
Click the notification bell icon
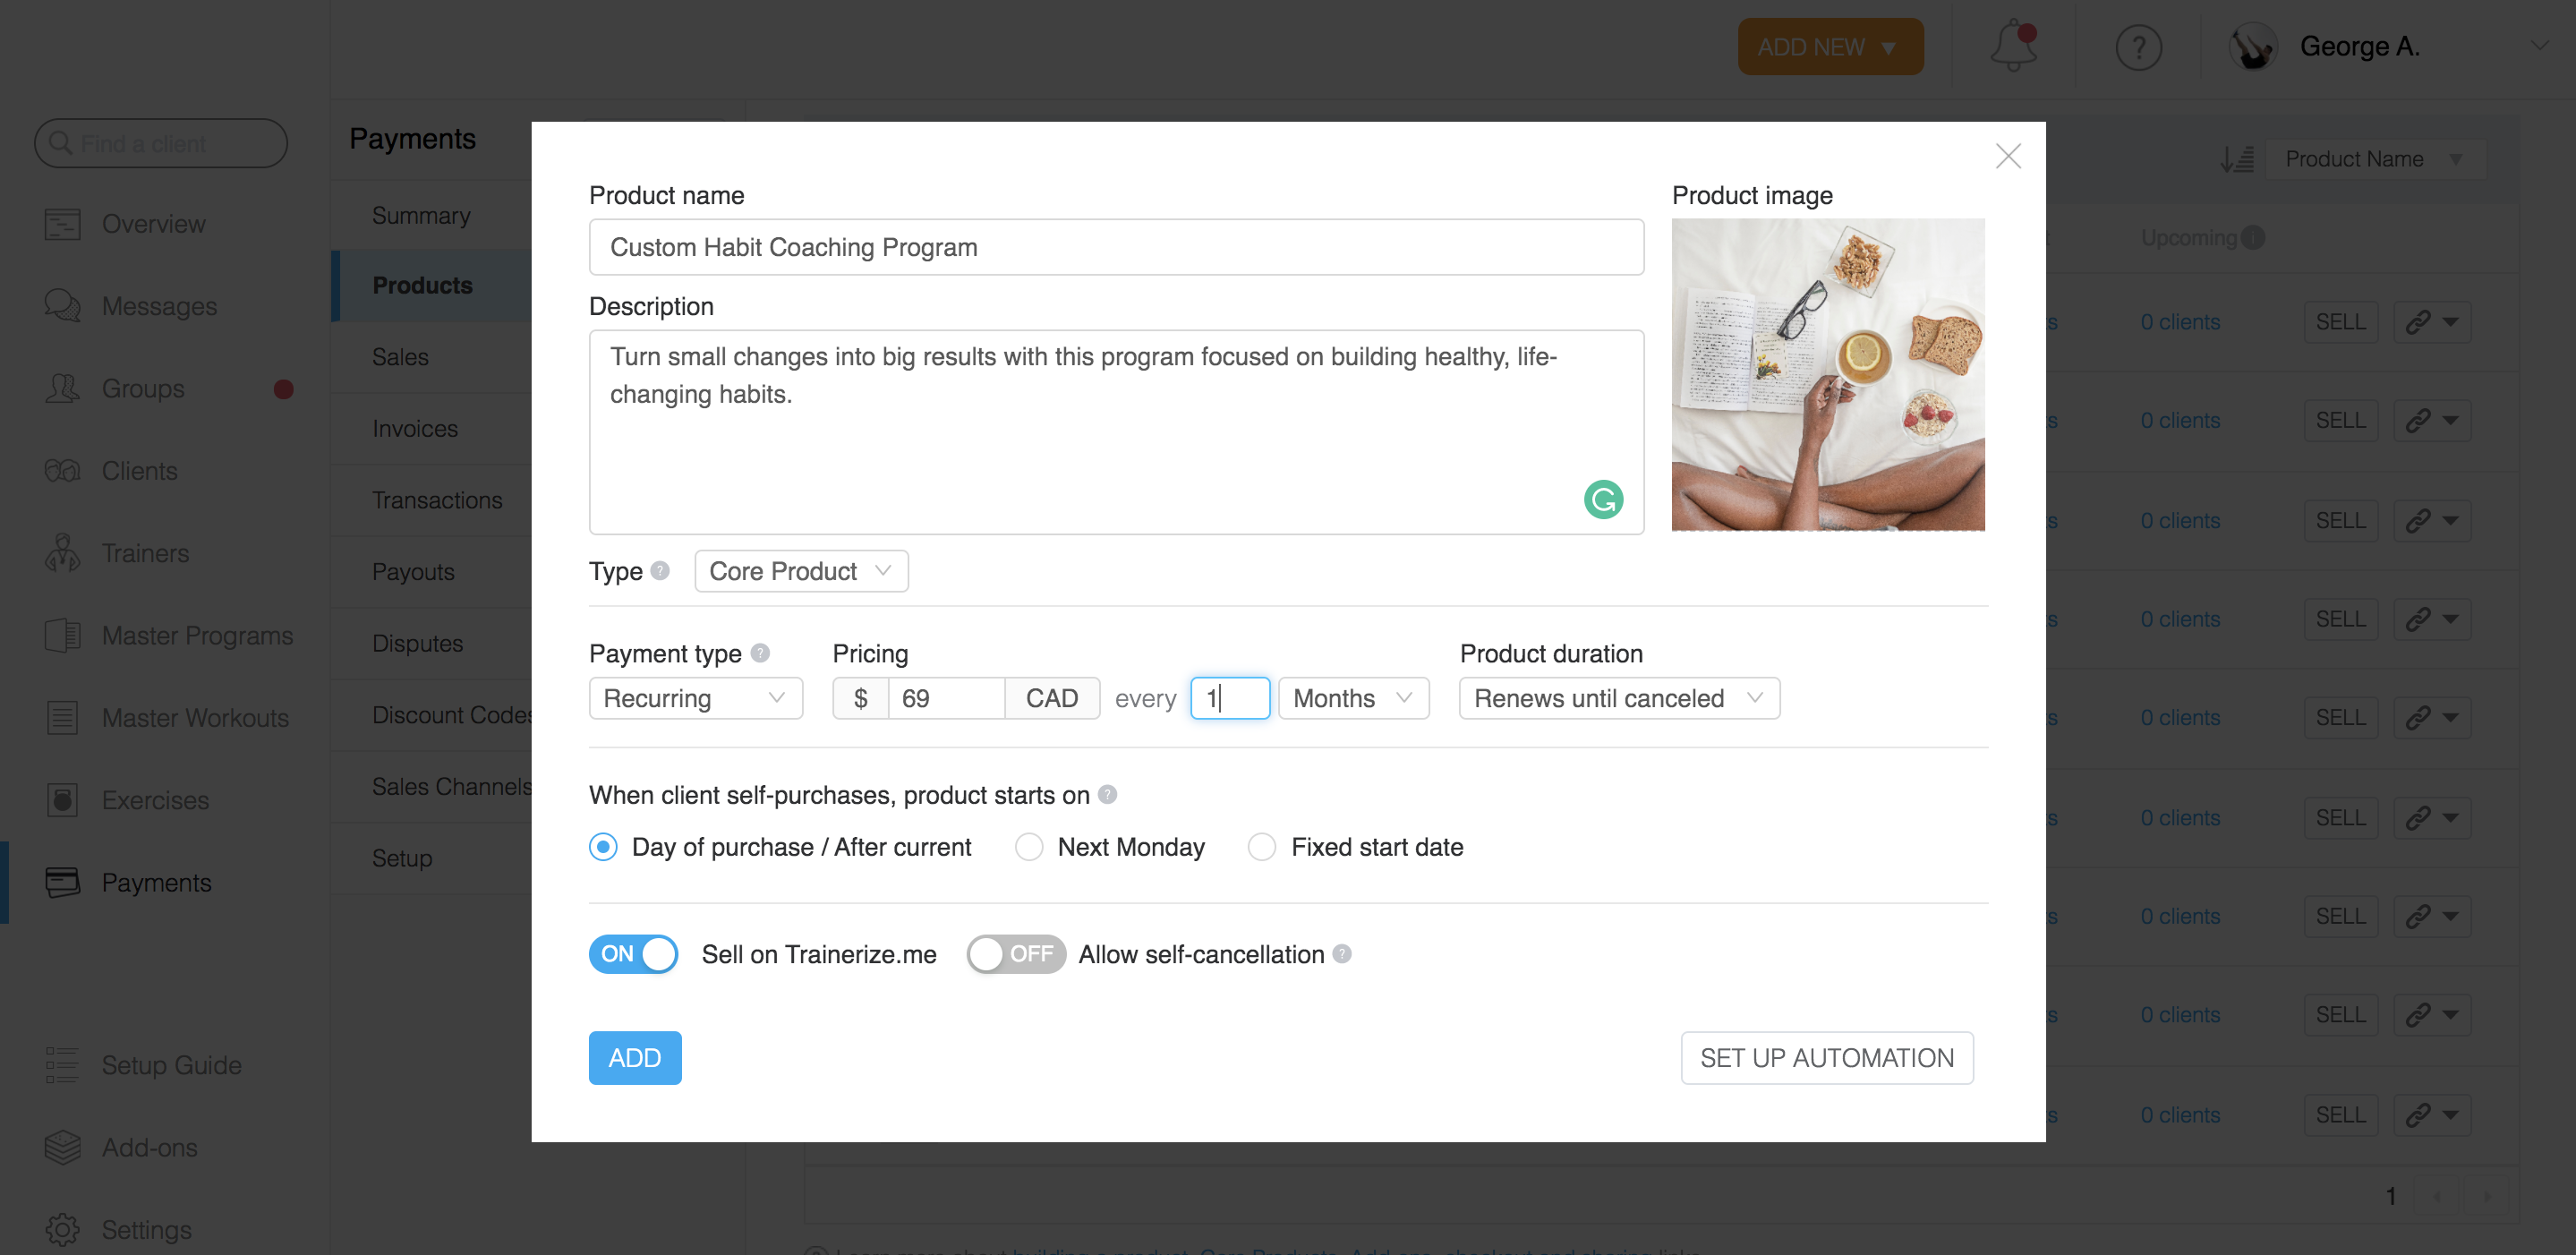tap(2012, 47)
